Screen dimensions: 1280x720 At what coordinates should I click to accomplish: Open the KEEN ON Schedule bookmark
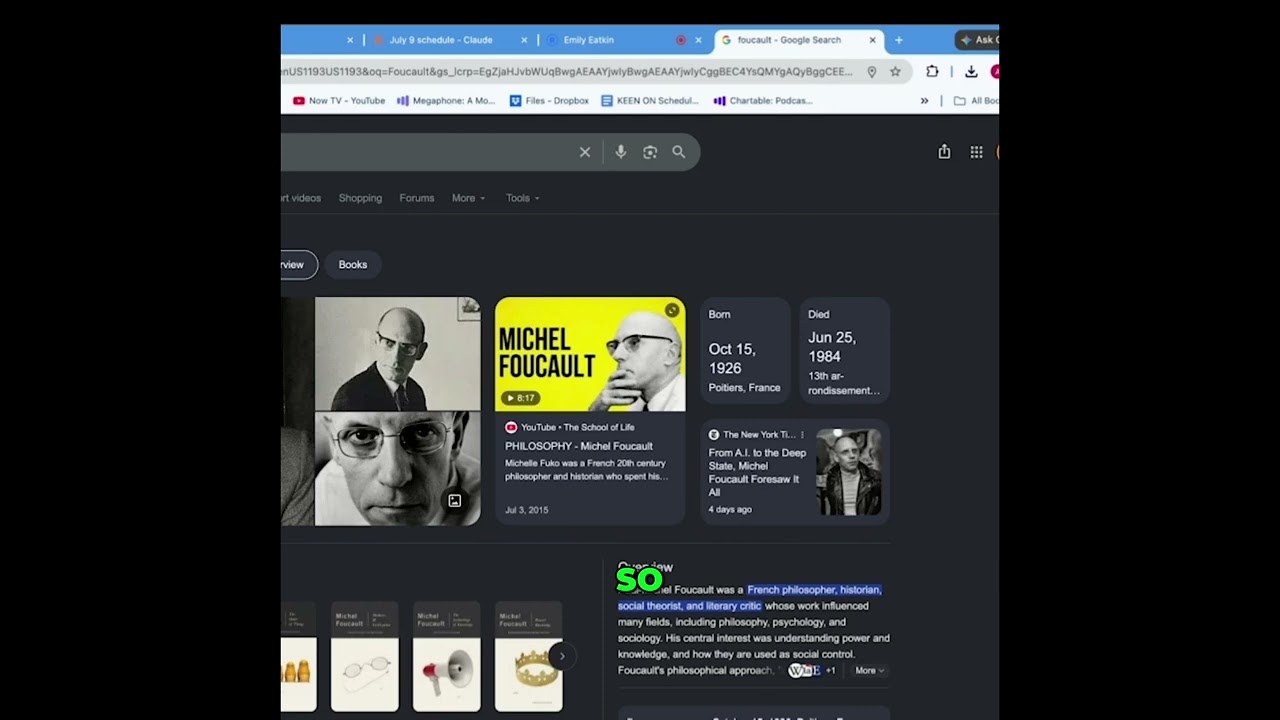click(x=650, y=100)
